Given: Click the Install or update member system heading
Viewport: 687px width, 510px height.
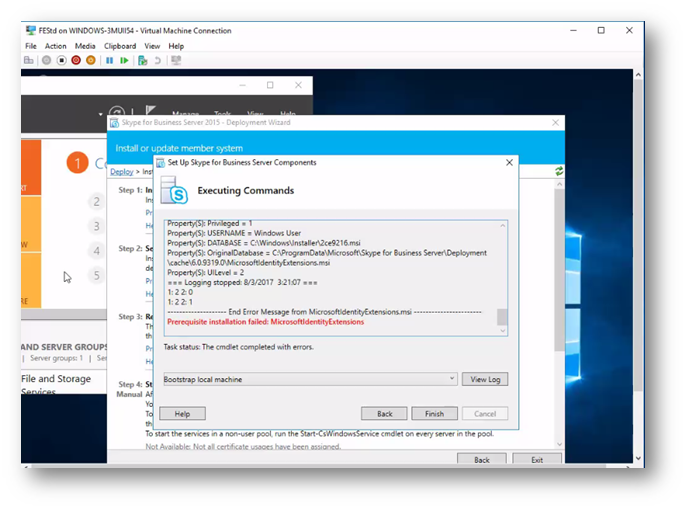Looking at the screenshot, I should click(x=179, y=149).
